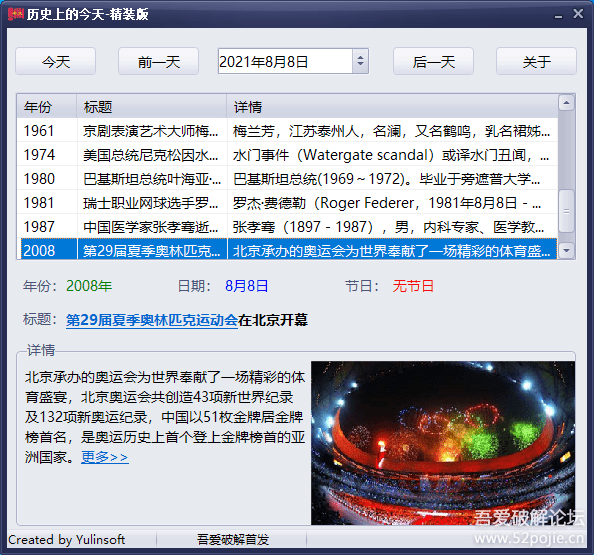Go to previous day with 前一天
Screen dimensions: 594x555
pos(158,61)
